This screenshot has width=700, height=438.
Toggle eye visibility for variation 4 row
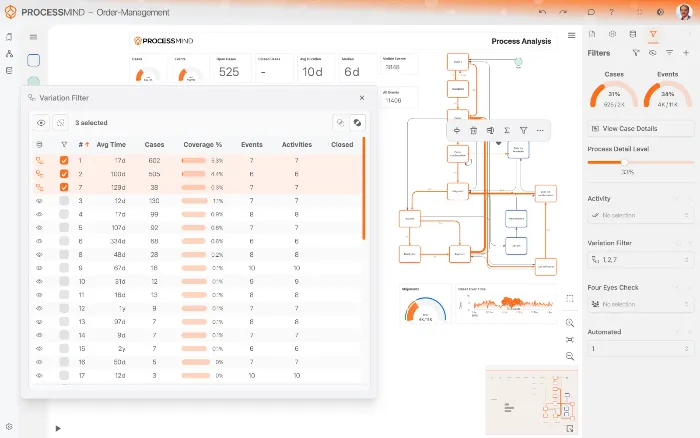click(40, 214)
